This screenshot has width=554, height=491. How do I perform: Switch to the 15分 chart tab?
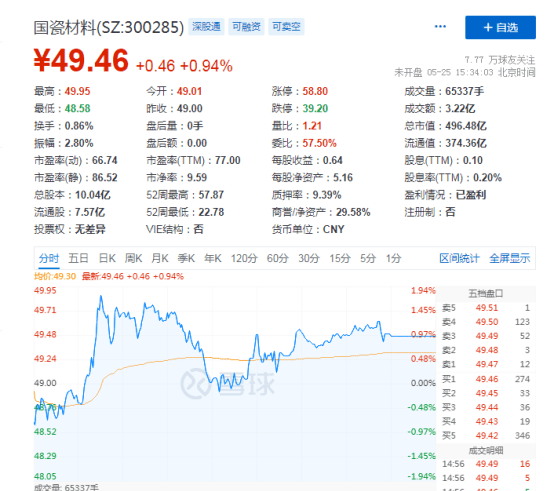[x=340, y=258]
